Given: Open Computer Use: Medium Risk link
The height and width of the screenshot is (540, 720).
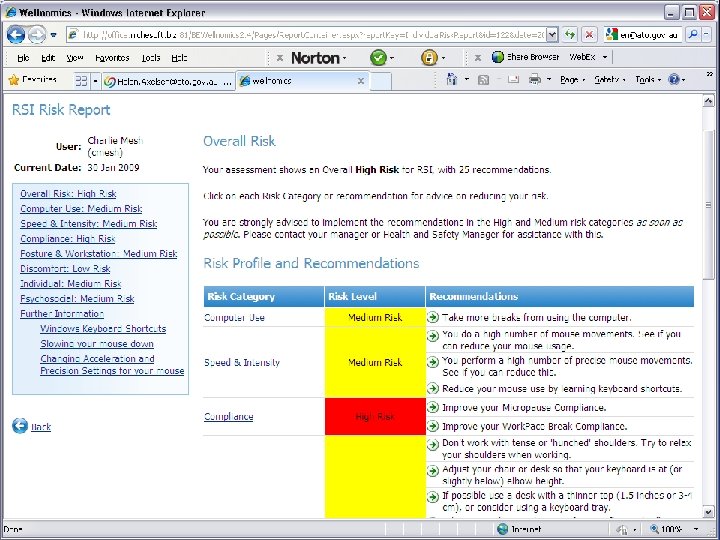Looking at the screenshot, I should point(81,209).
